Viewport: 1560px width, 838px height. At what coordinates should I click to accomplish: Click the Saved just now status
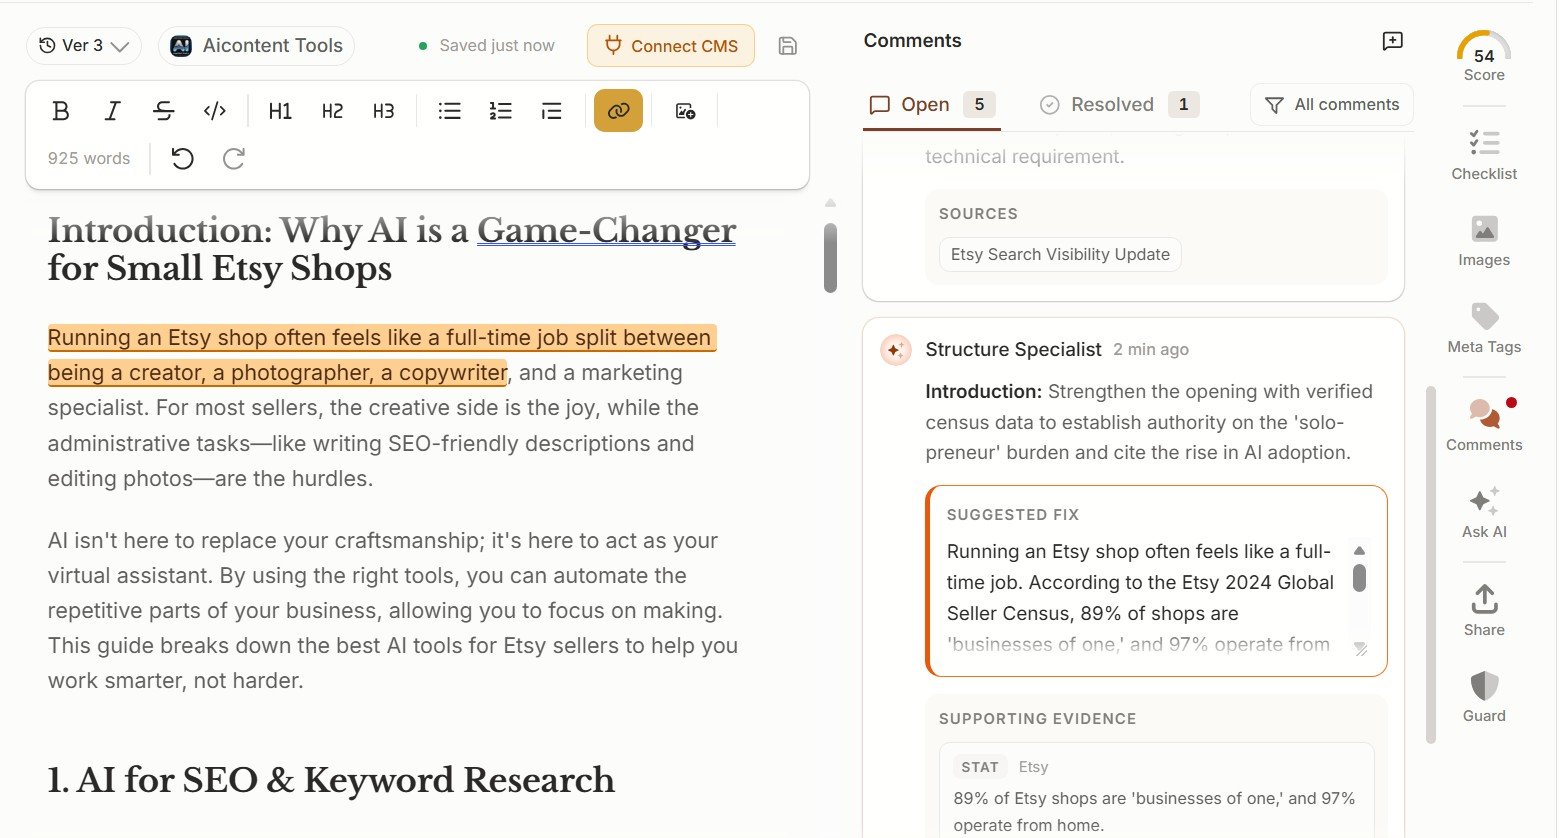[x=486, y=46]
